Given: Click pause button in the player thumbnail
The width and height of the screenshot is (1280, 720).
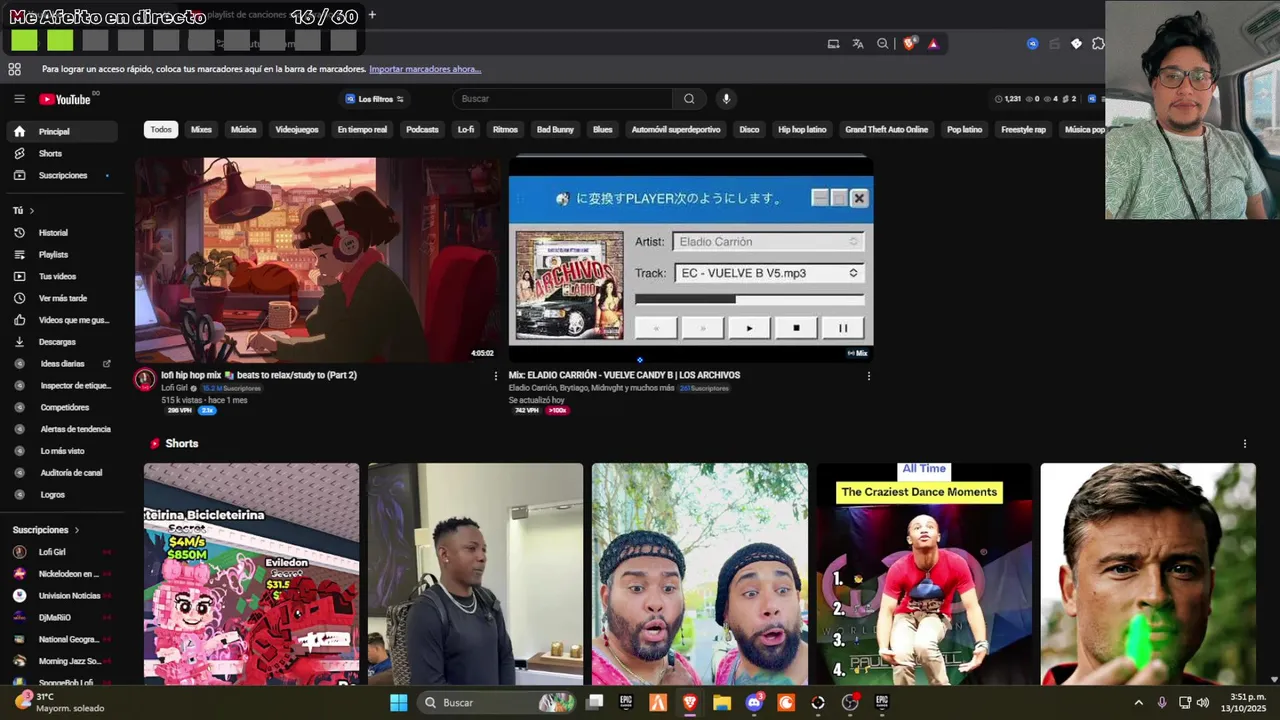Looking at the screenshot, I should click(x=843, y=328).
